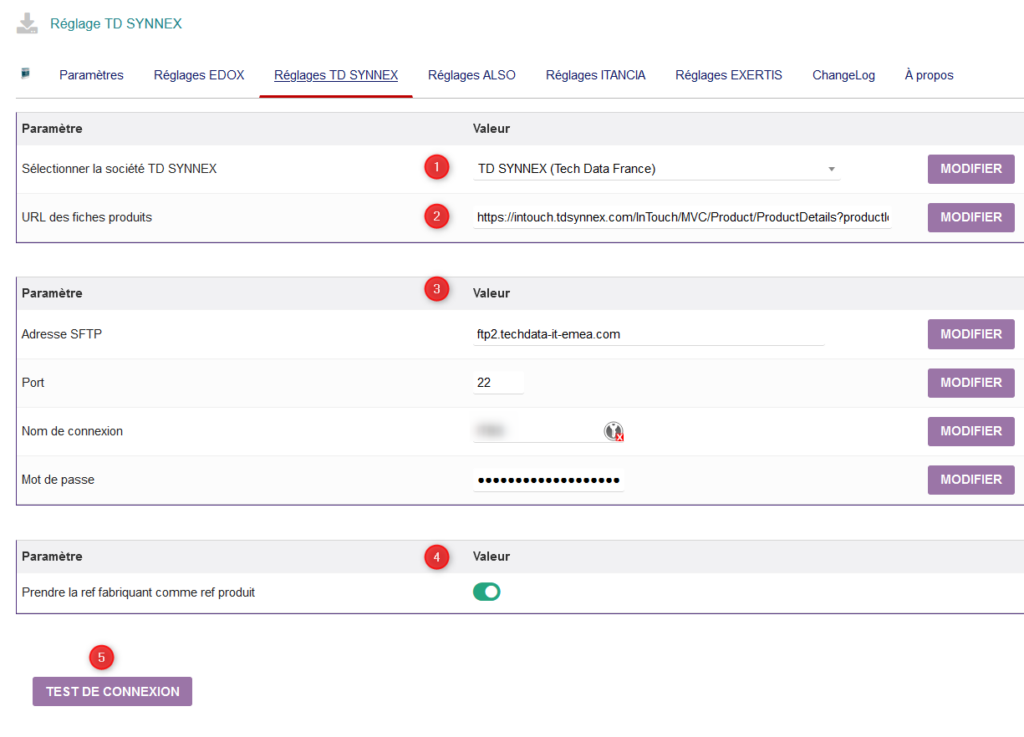Click the Nom de connexion input field

click(x=549, y=431)
